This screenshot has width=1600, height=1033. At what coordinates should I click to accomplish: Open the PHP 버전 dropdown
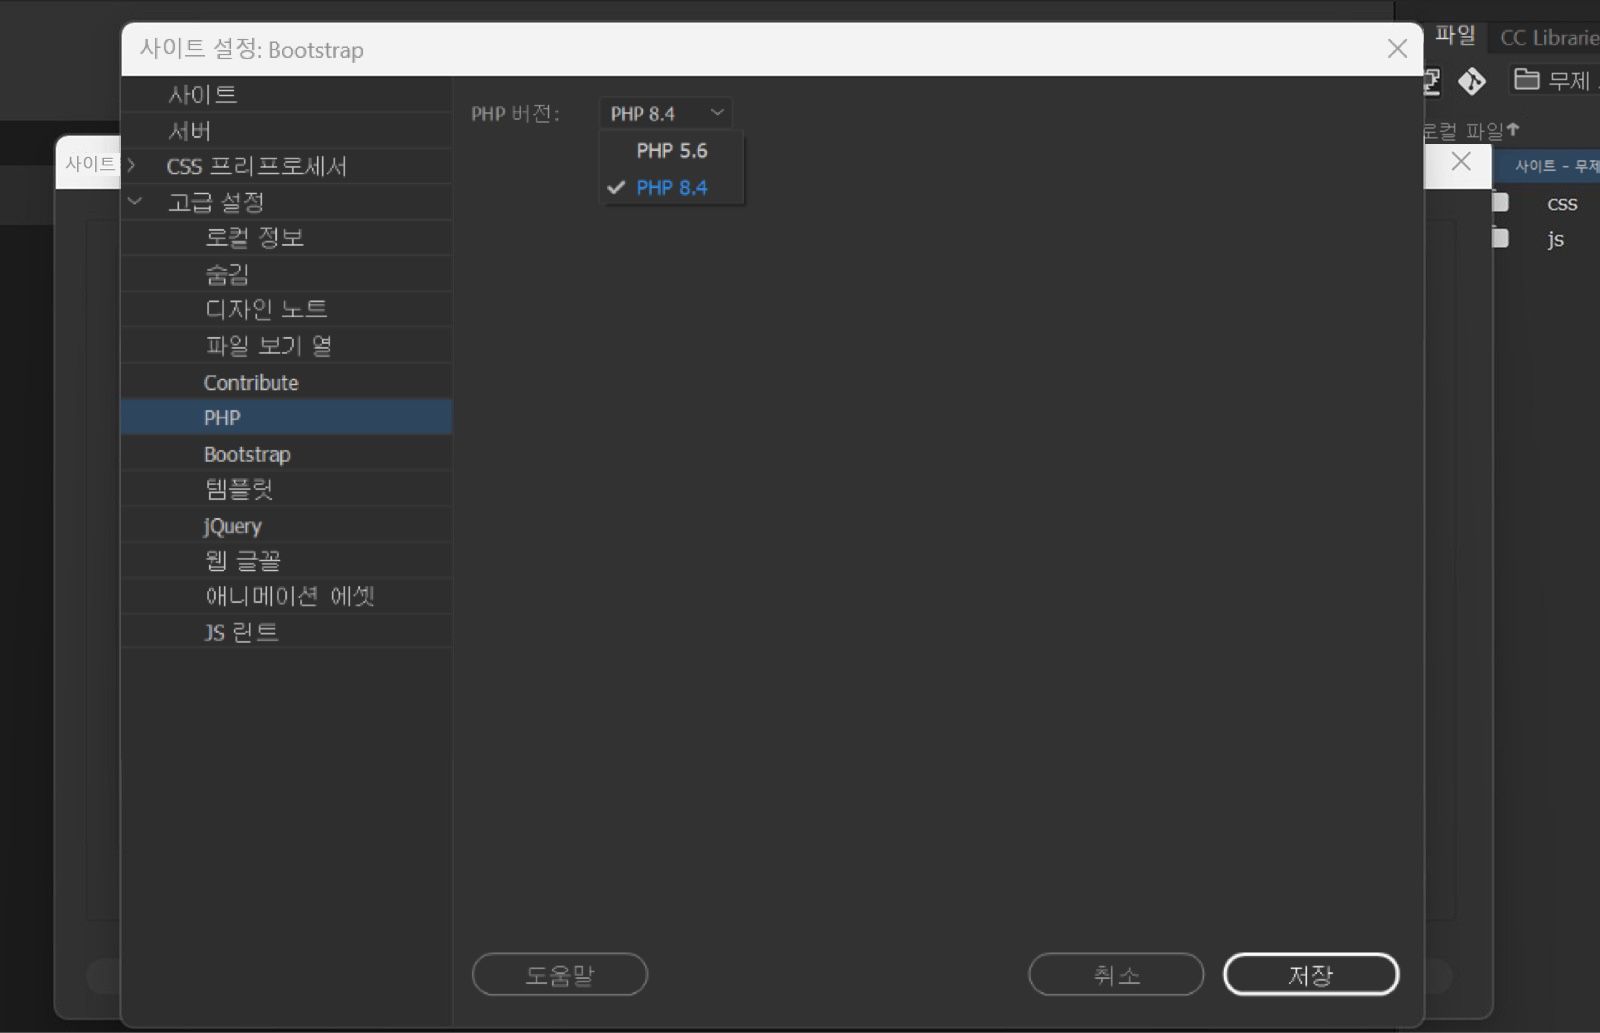665,112
